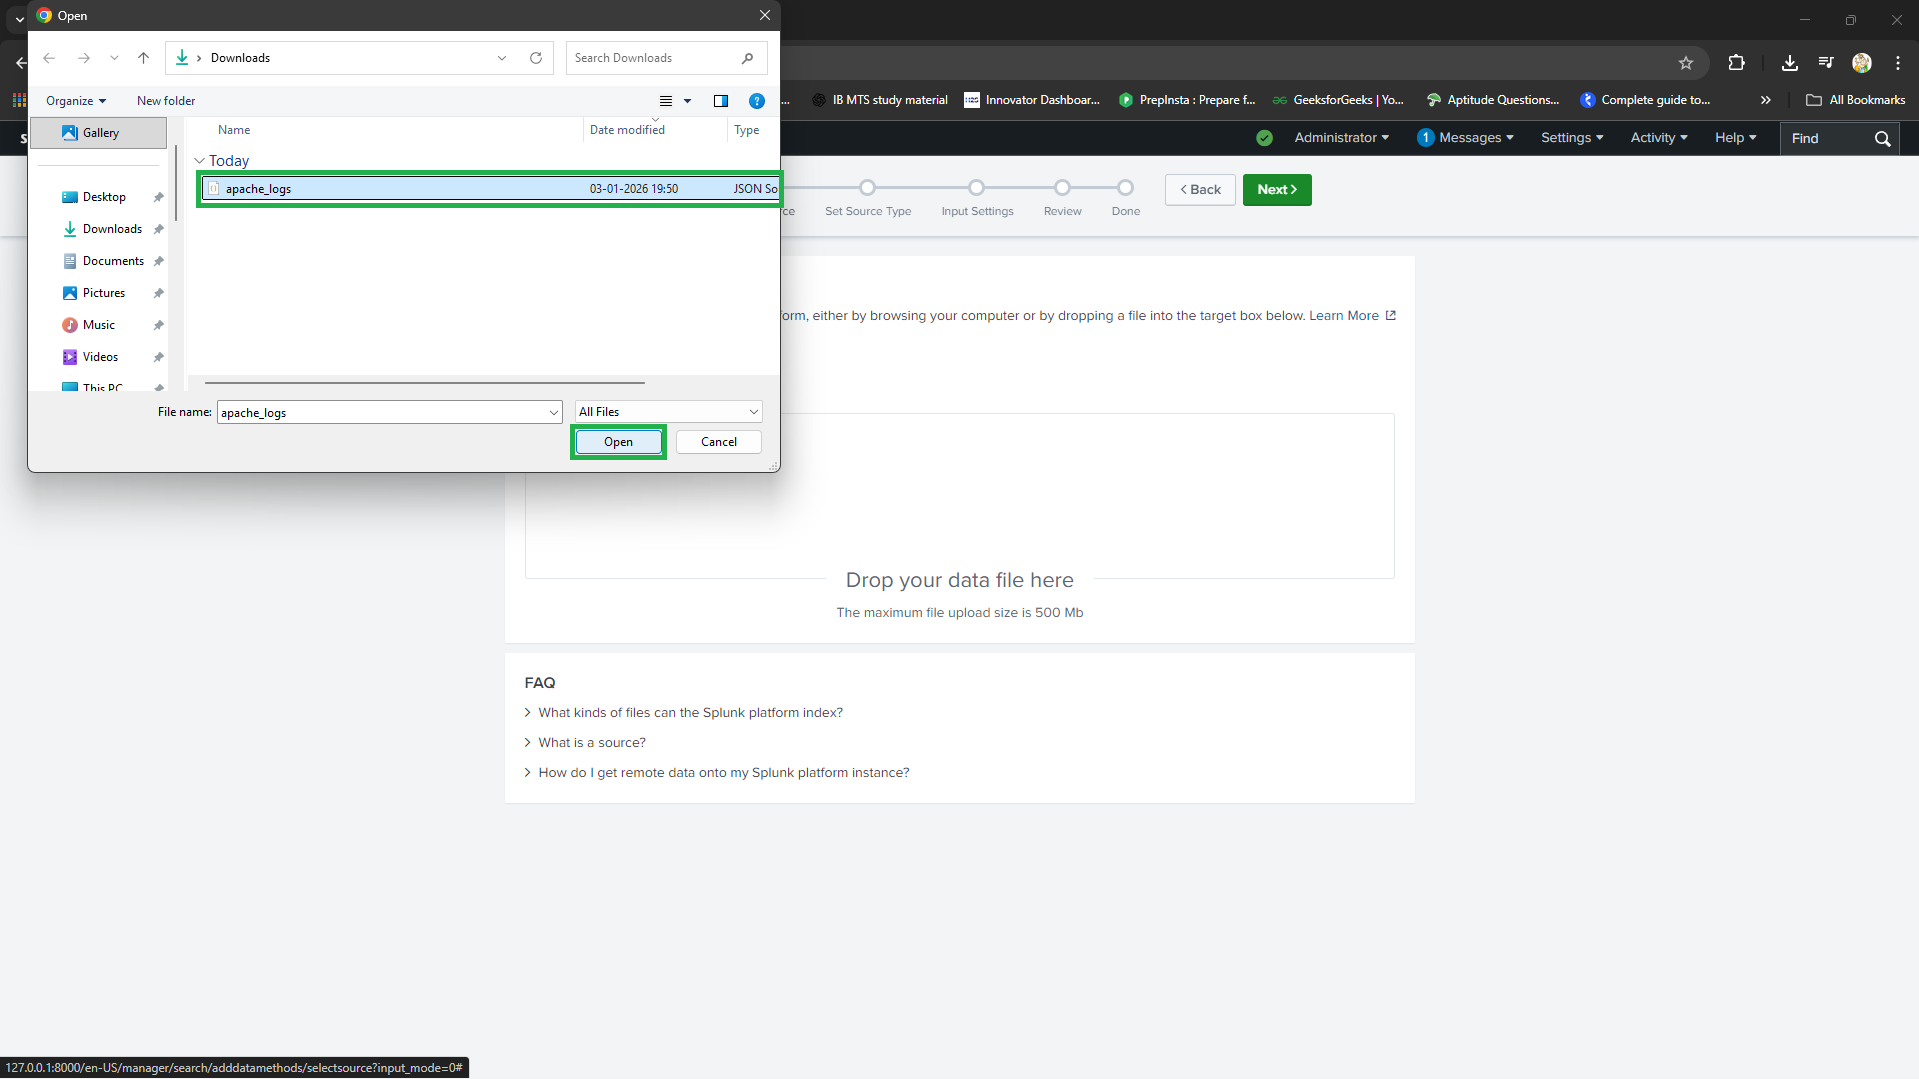Select Downloads in the navigation pane
1919x1079 pixels.
coord(112,229)
